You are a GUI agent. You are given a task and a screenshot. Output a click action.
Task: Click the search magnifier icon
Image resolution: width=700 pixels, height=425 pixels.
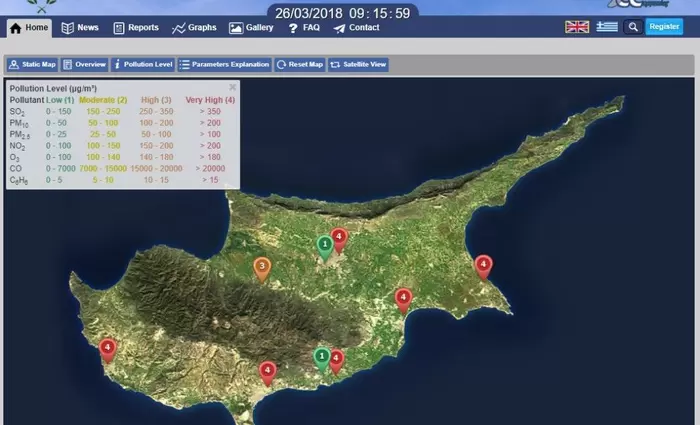pos(633,27)
